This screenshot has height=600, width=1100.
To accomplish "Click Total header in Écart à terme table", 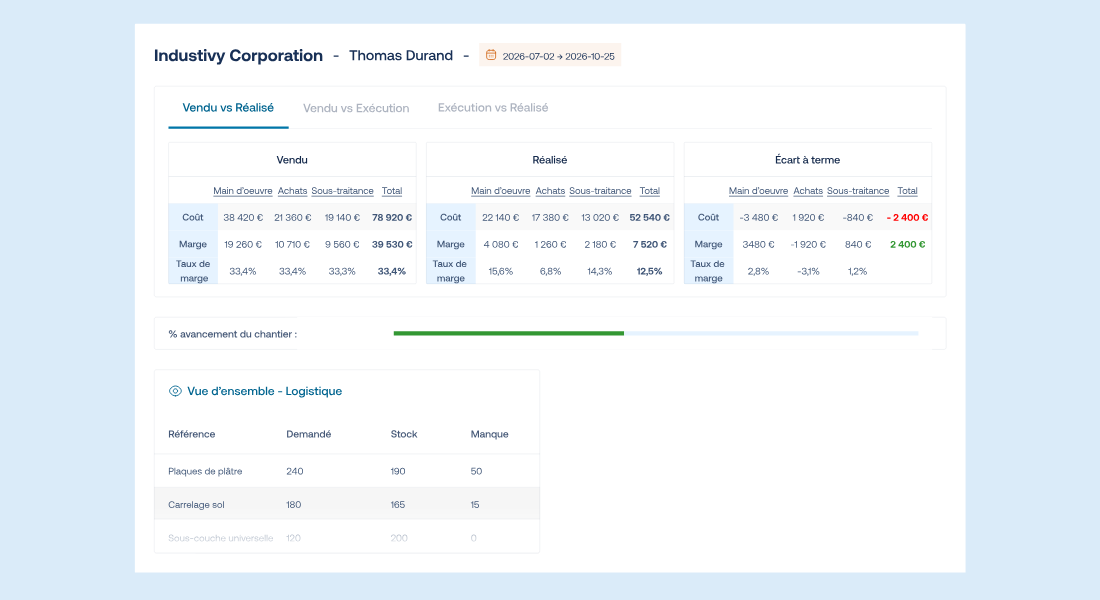I will coord(907,191).
